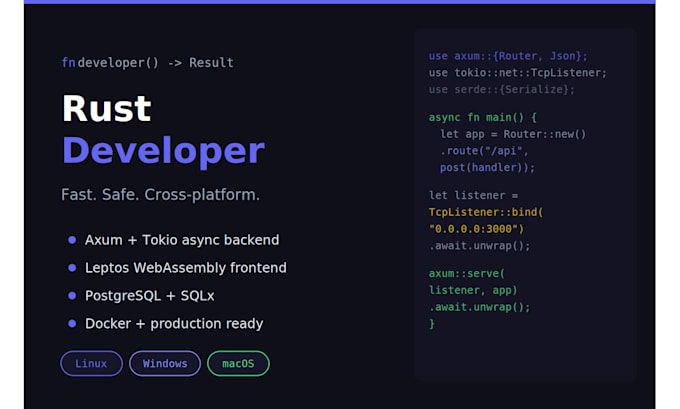Click the gray ".await.unwrap();" code line
Image resolution: width=680 pixels, height=409 pixels.
(479, 246)
